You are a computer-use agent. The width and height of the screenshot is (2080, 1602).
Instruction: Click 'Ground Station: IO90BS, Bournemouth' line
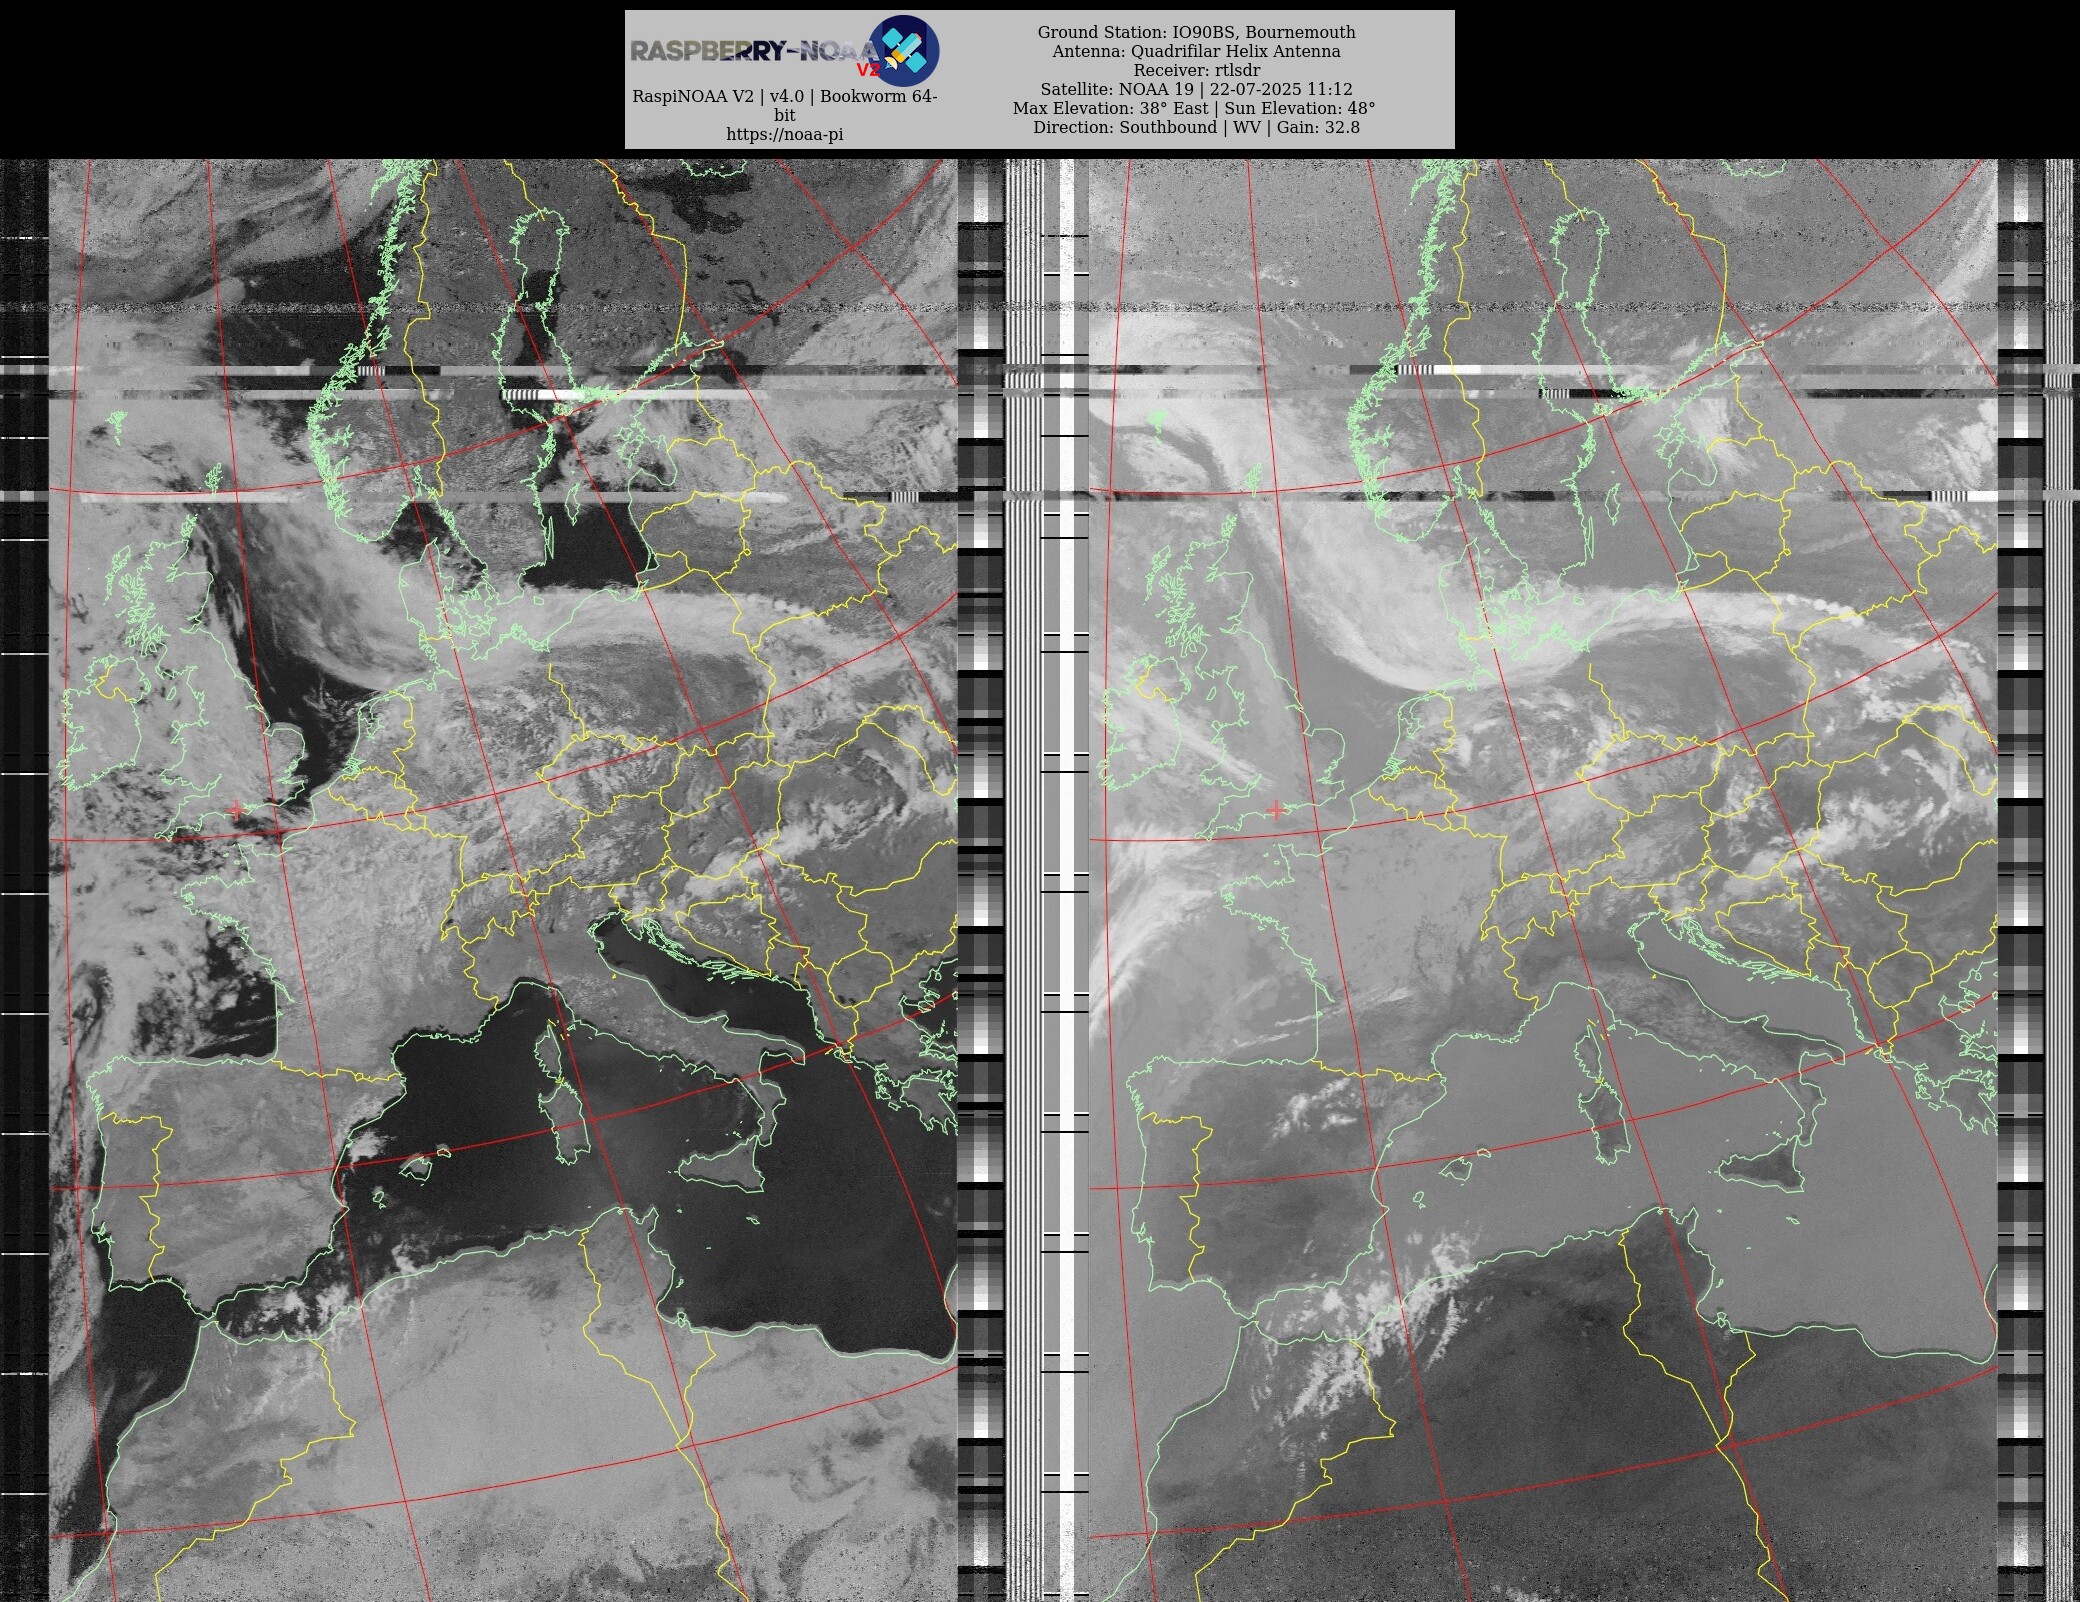click(1196, 32)
